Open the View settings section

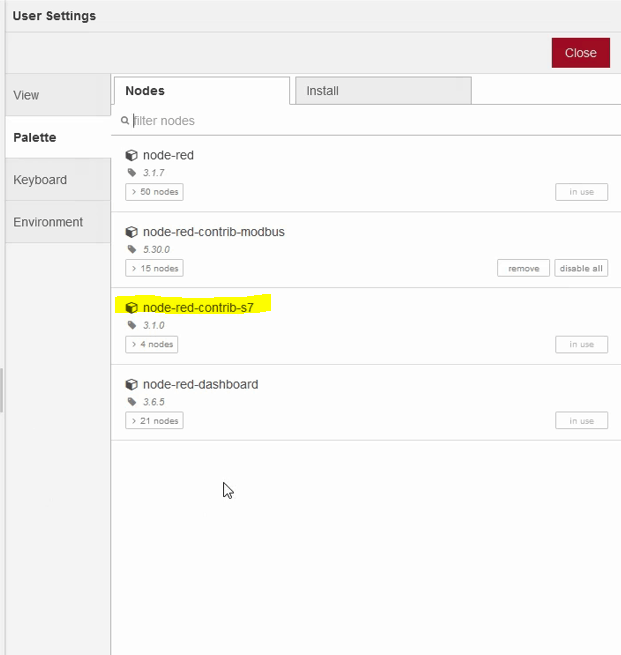57,95
